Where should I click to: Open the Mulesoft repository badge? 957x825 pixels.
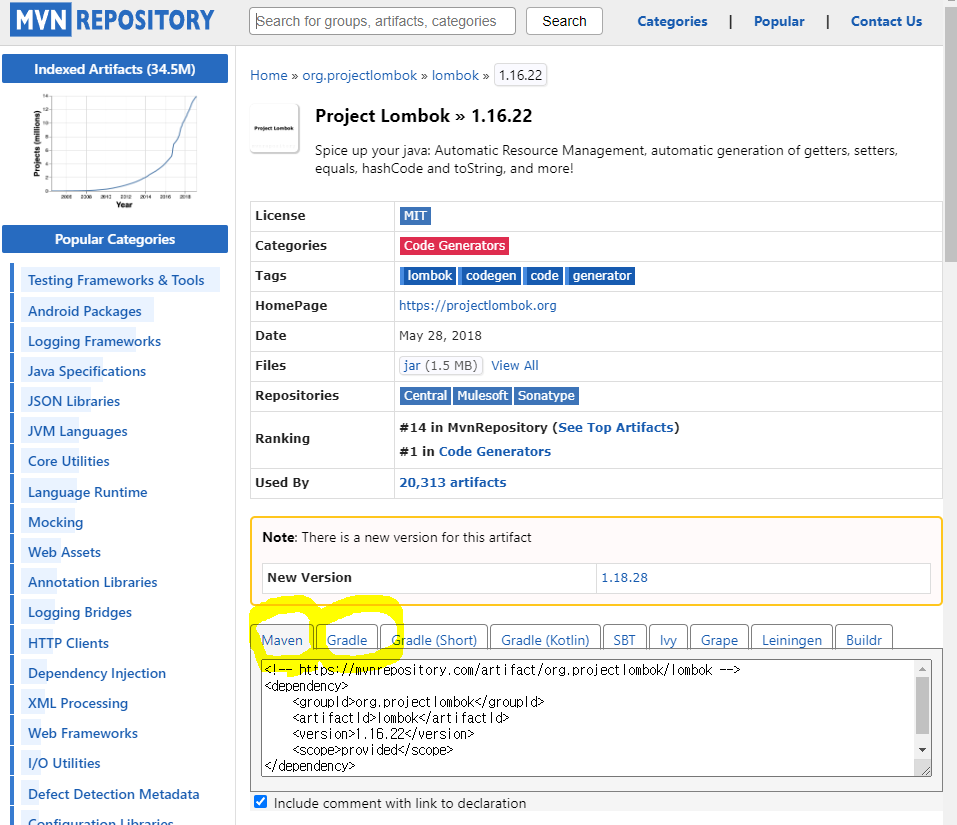pyautogui.click(x=482, y=395)
